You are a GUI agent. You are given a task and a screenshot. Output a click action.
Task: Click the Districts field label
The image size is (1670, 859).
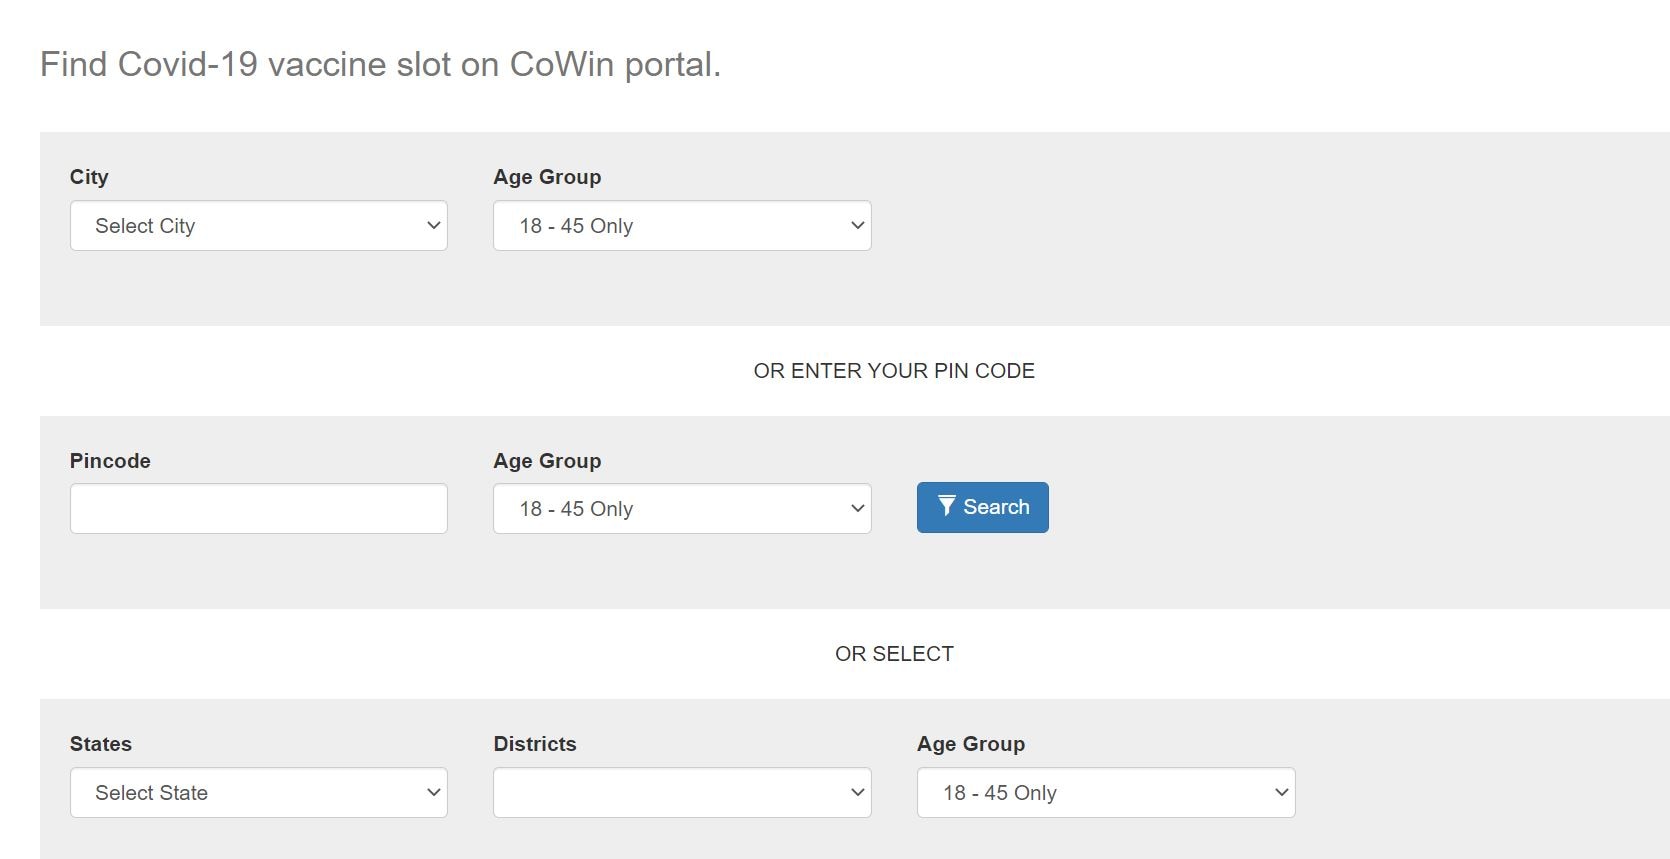point(535,744)
